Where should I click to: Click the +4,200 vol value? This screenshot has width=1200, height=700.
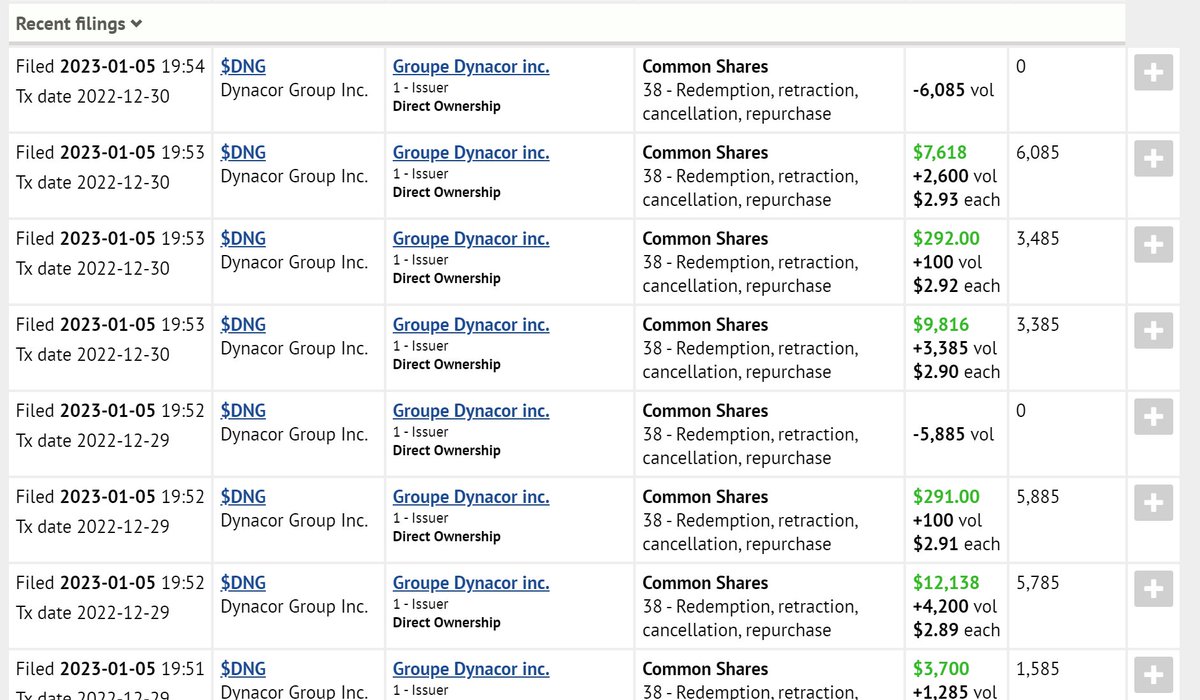pos(955,606)
